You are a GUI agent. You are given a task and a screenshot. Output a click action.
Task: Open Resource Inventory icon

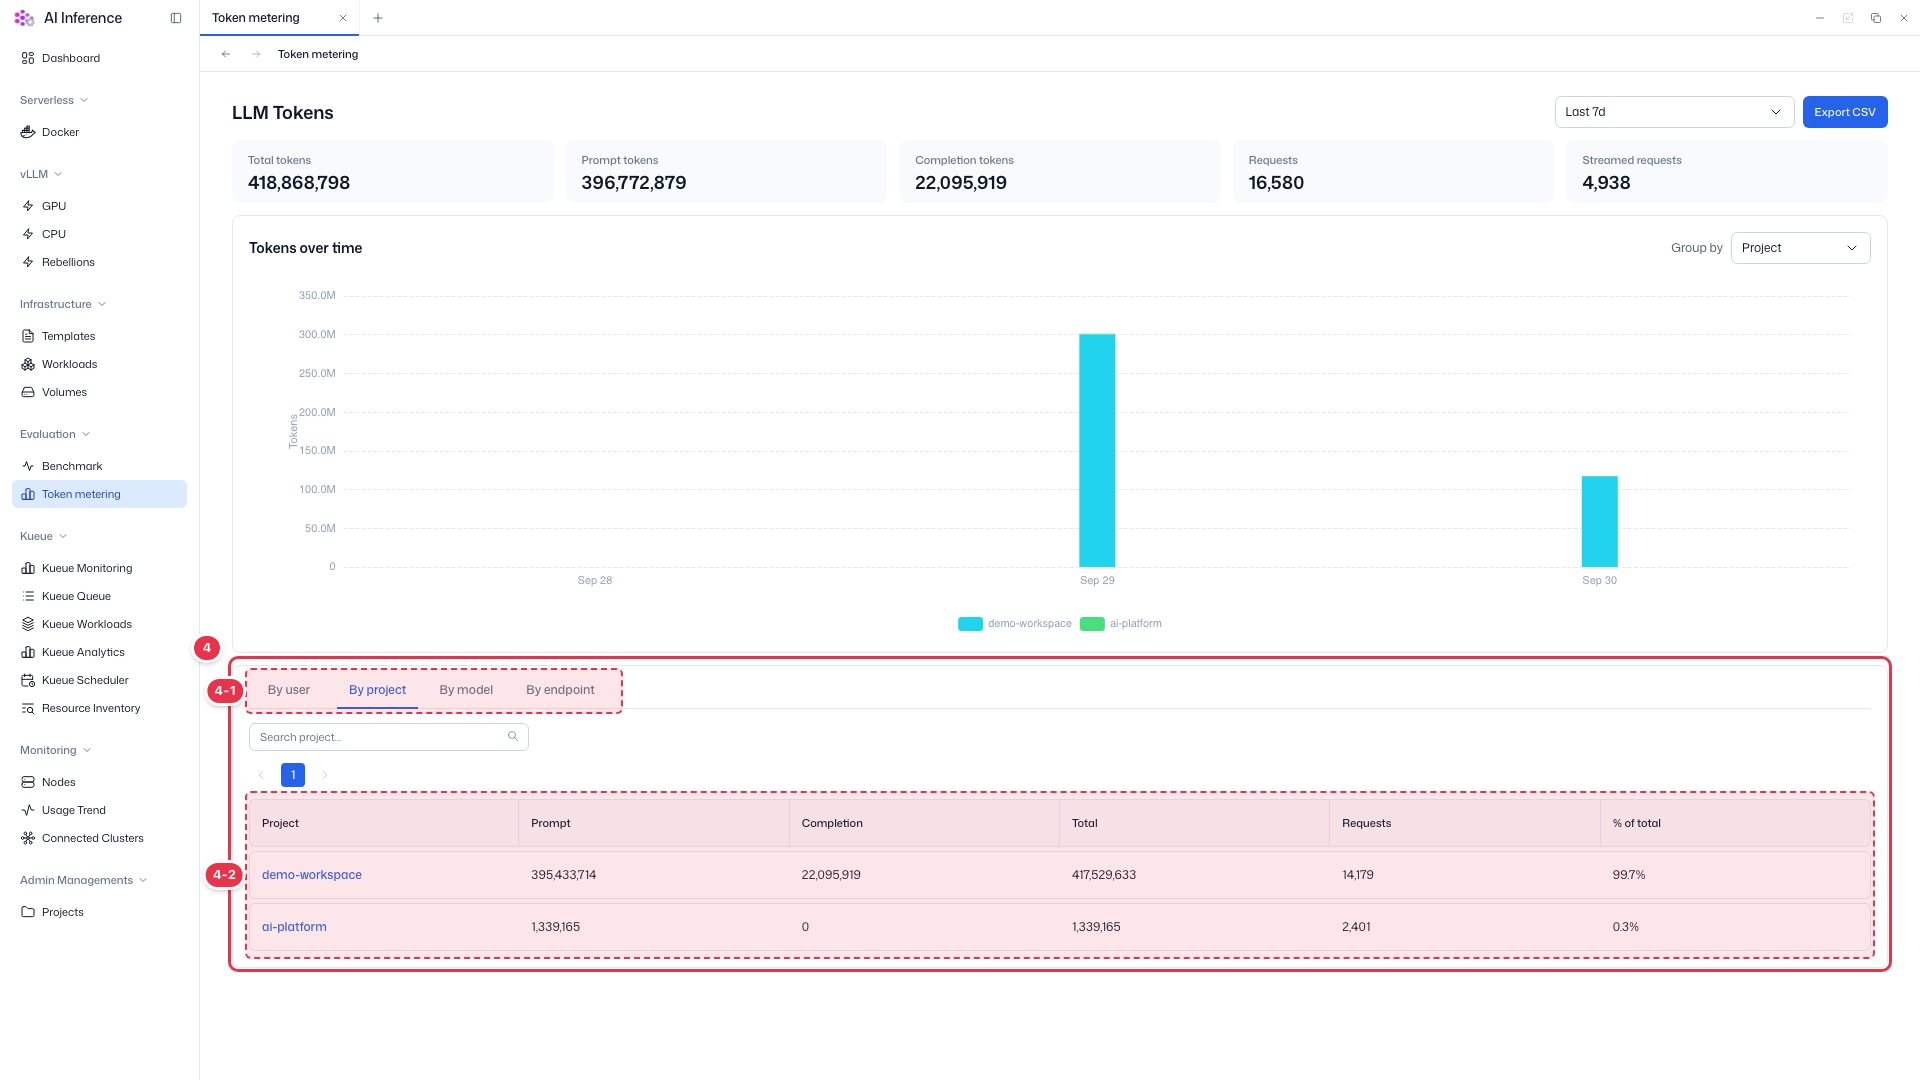click(x=28, y=708)
